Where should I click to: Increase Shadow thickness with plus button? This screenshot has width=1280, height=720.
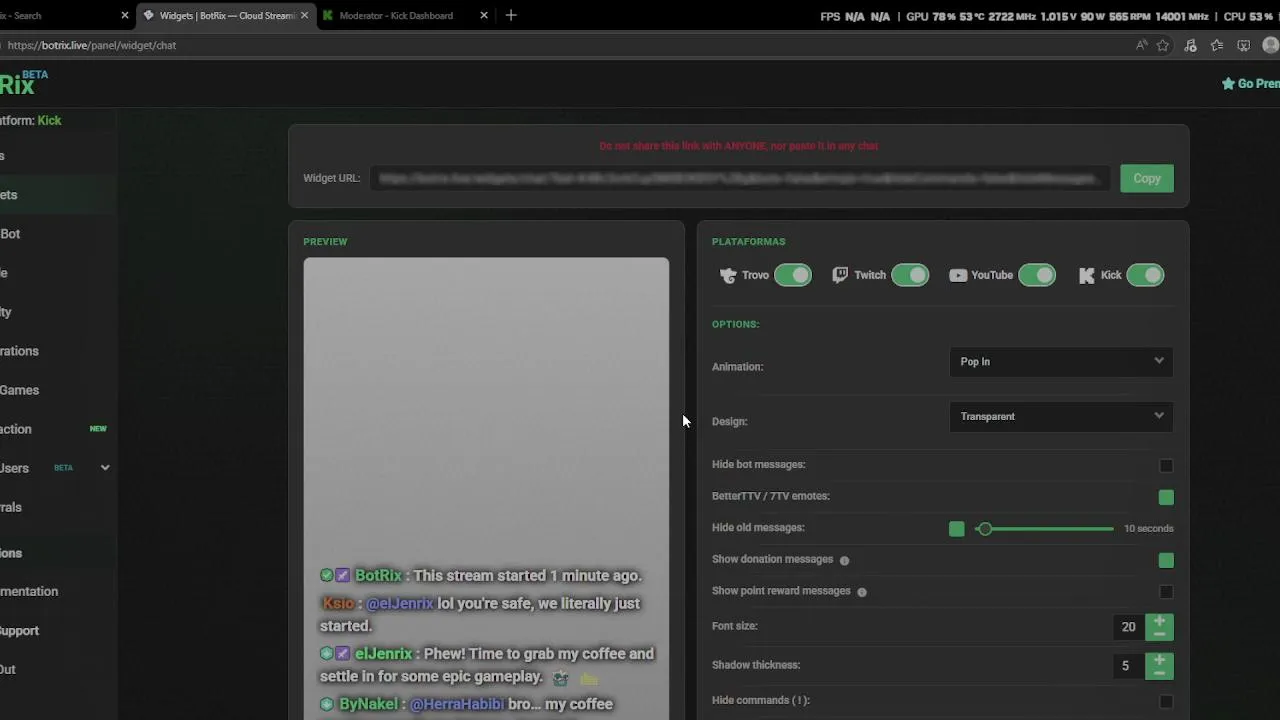1159,660
